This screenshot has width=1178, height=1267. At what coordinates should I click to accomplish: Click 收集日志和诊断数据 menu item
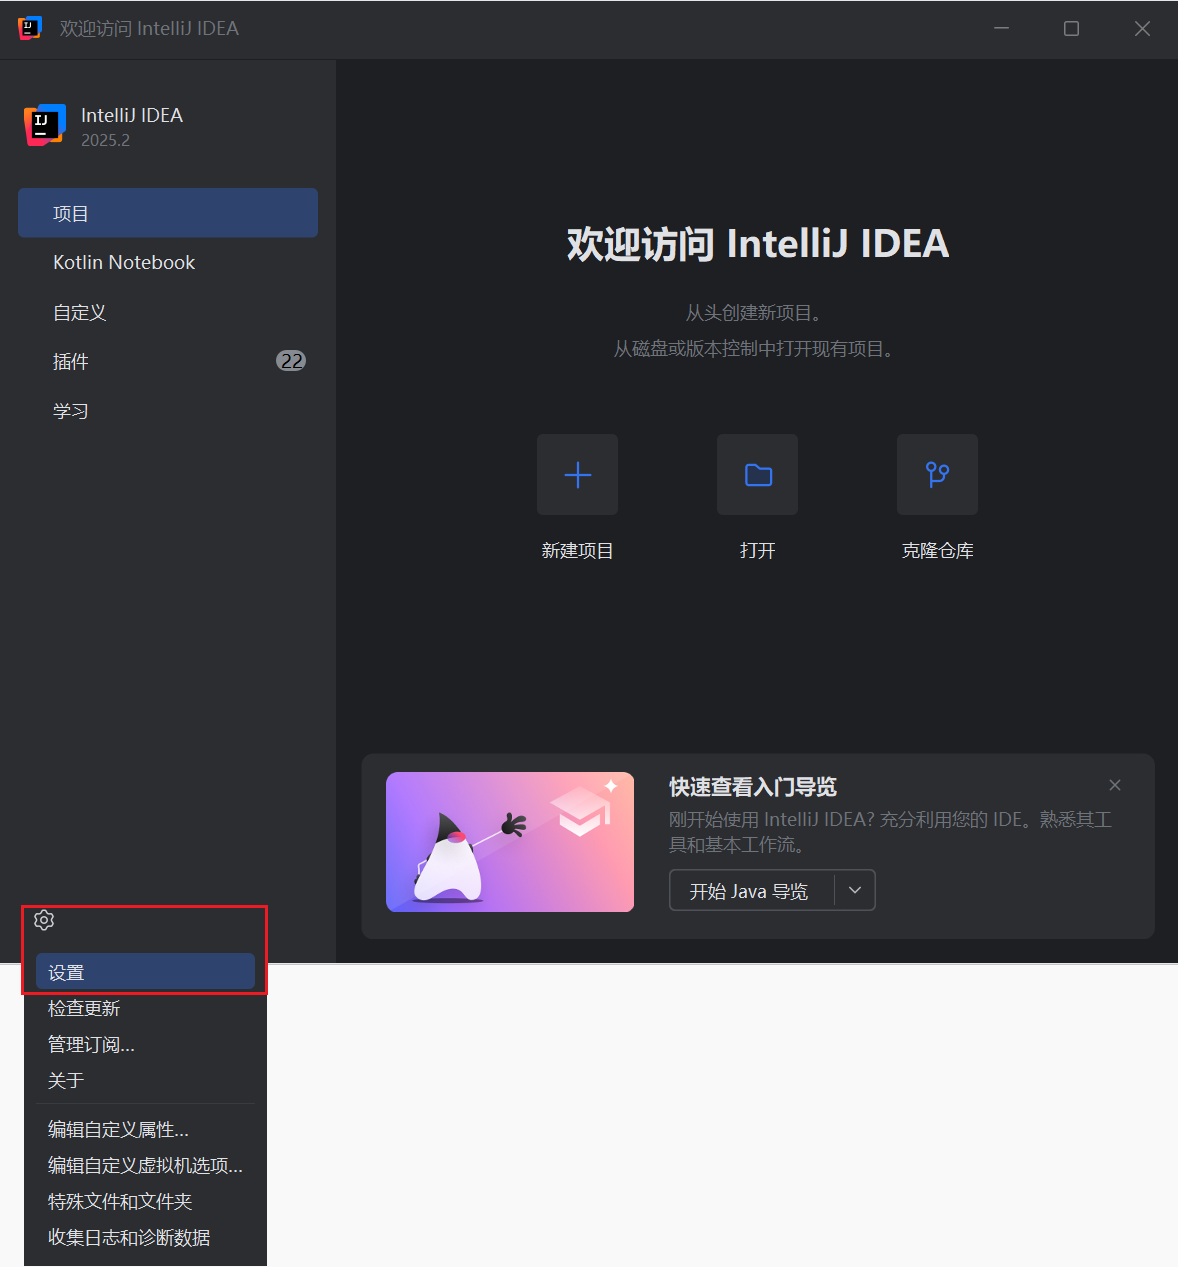tap(146, 1237)
